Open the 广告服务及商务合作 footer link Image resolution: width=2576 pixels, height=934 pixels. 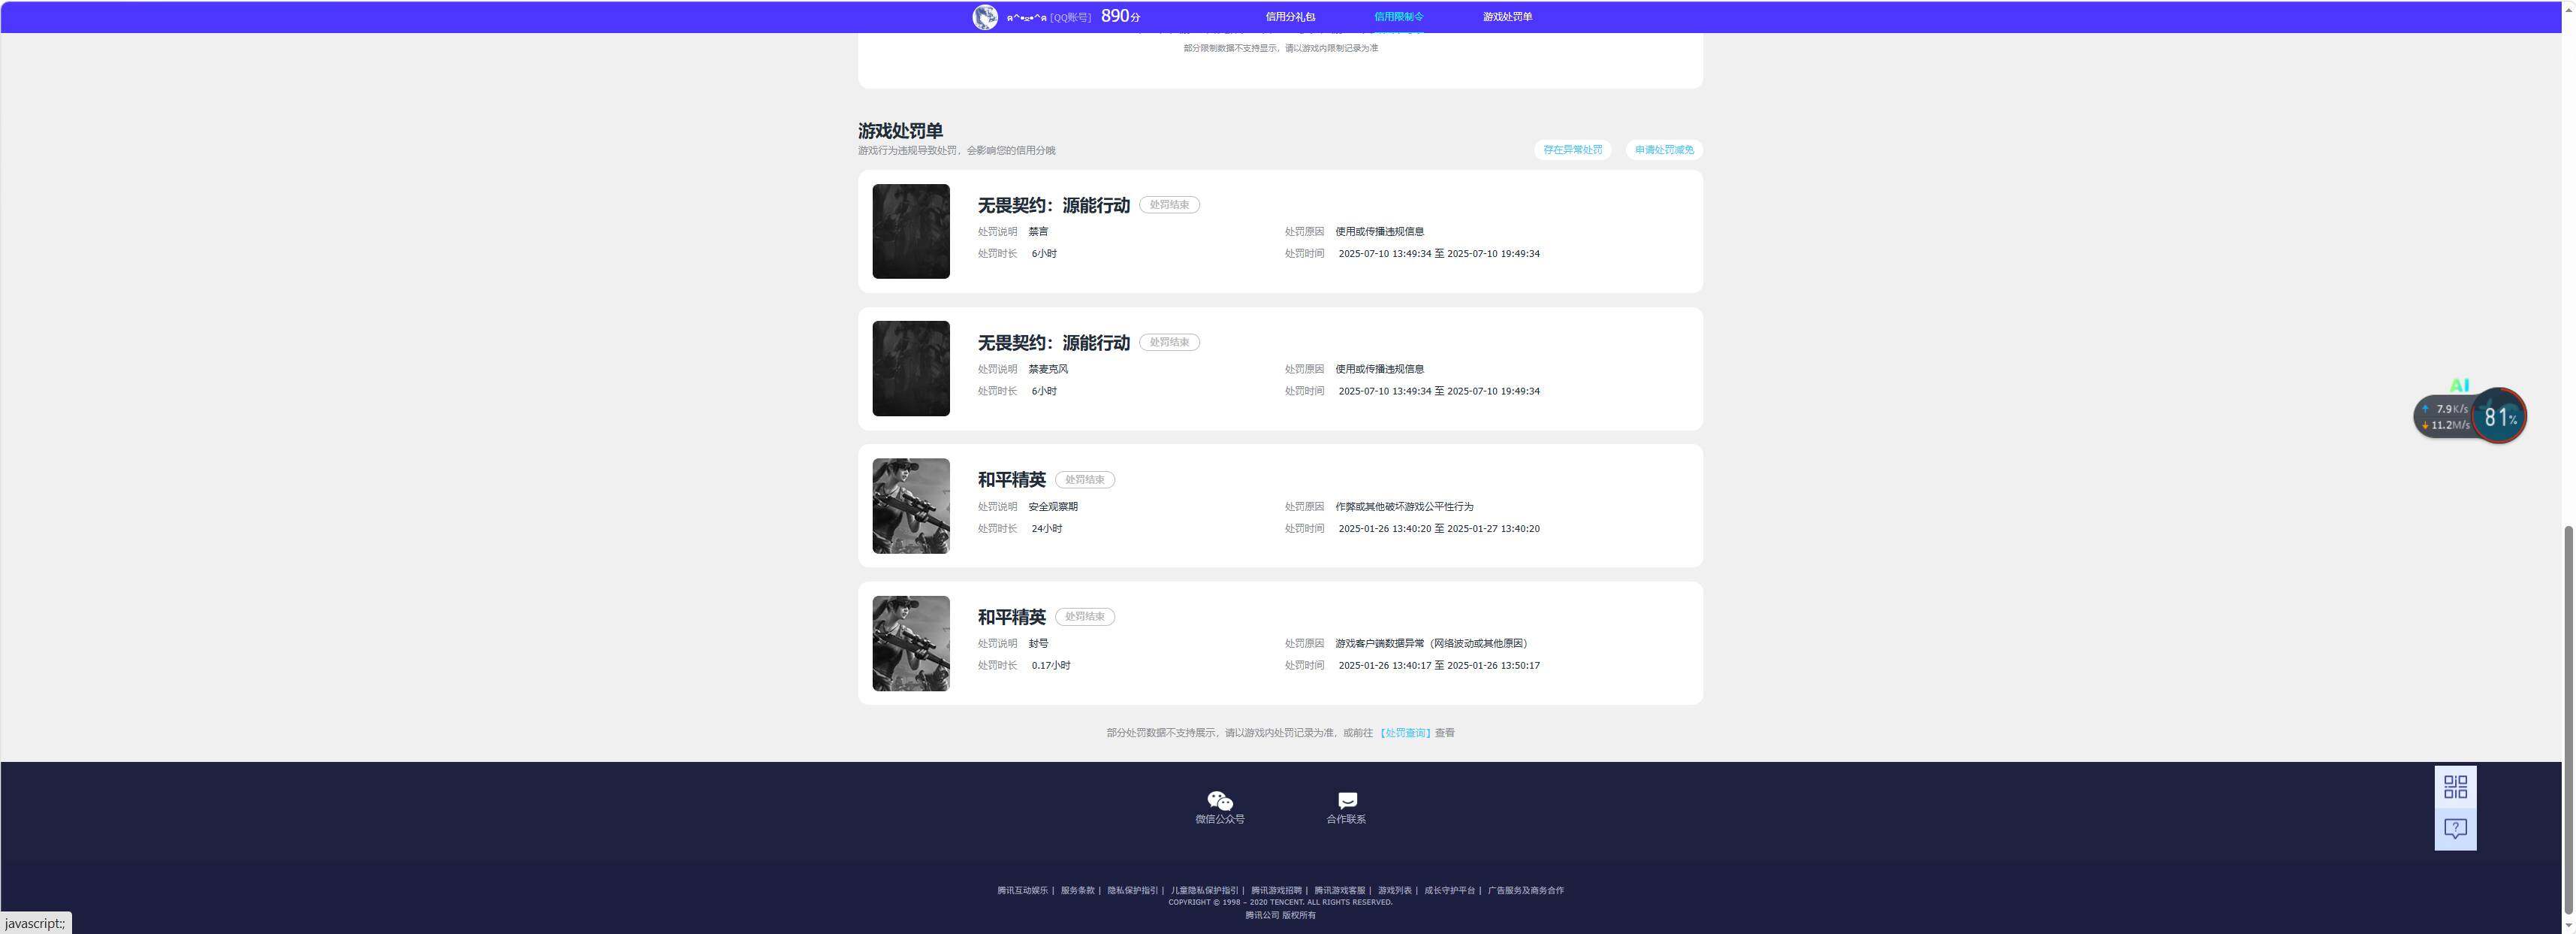[1525, 890]
